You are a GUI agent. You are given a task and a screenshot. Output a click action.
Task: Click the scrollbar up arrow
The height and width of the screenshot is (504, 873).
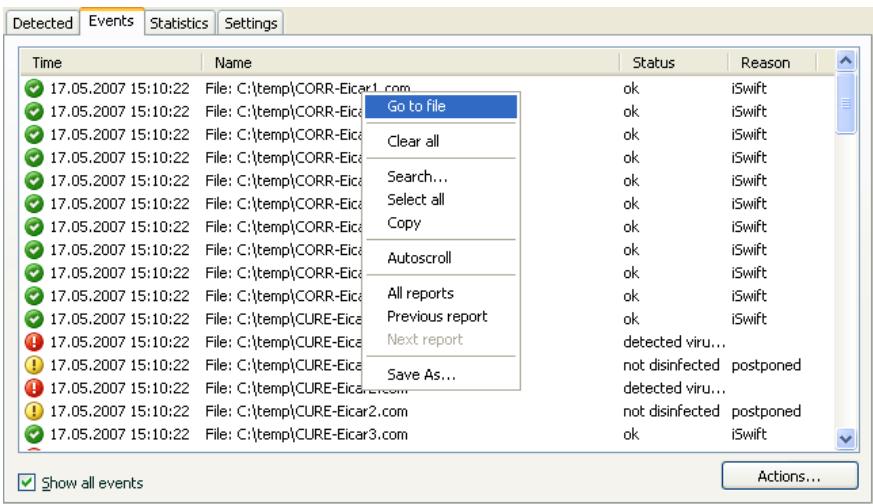coord(846,60)
